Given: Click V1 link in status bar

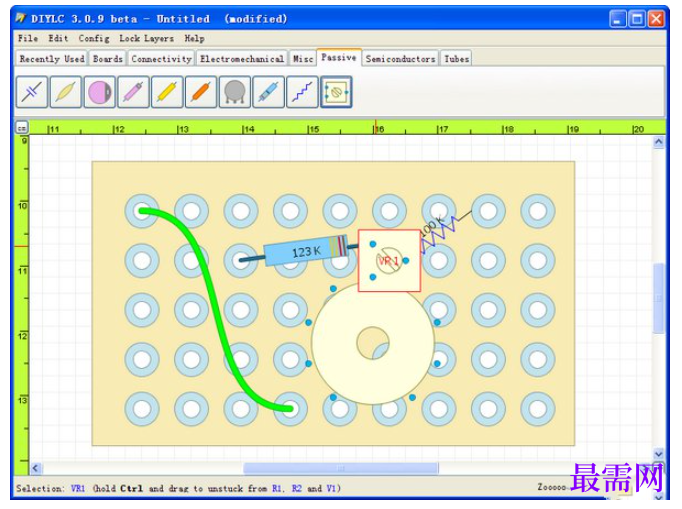Looking at the screenshot, I should (331, 489).
